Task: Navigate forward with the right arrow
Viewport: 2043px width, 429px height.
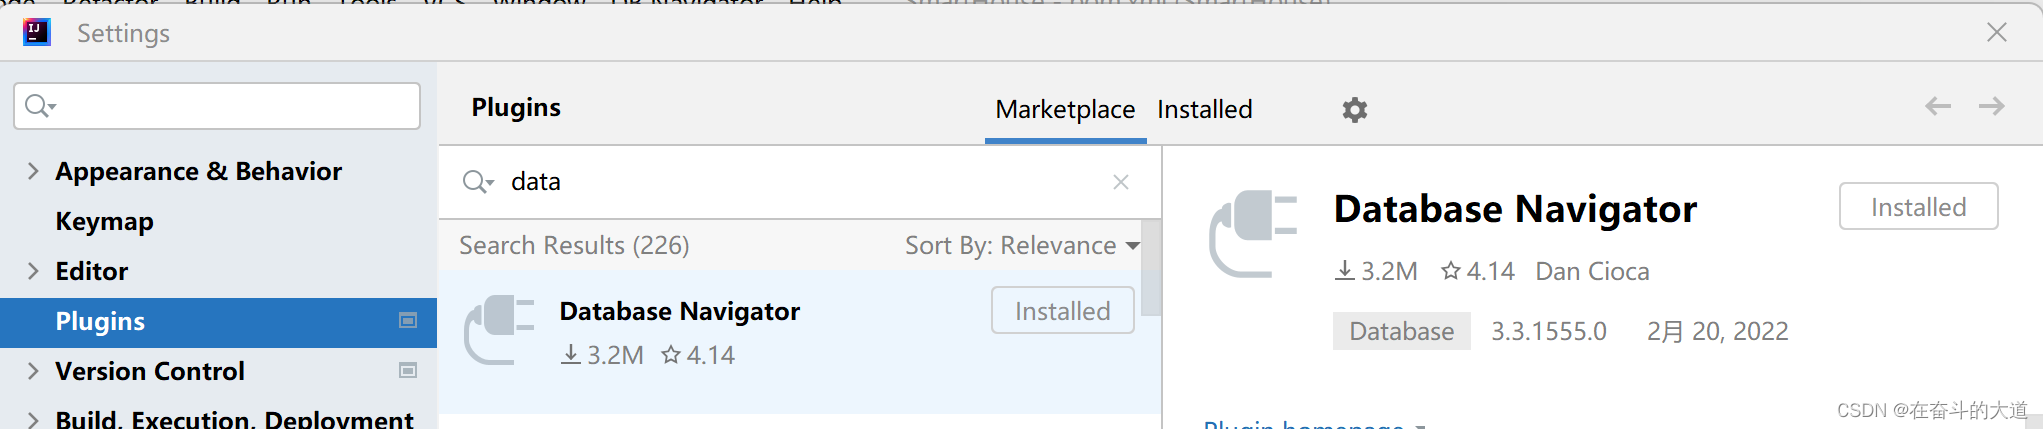Action: [x=1991, y=107]
